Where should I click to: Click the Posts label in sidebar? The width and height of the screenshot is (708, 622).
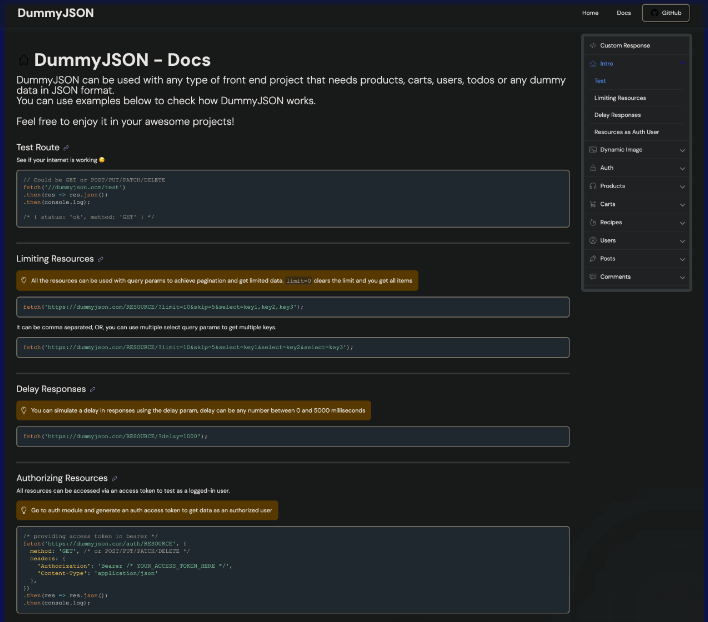pyautogui.click(x=607, y=259)
